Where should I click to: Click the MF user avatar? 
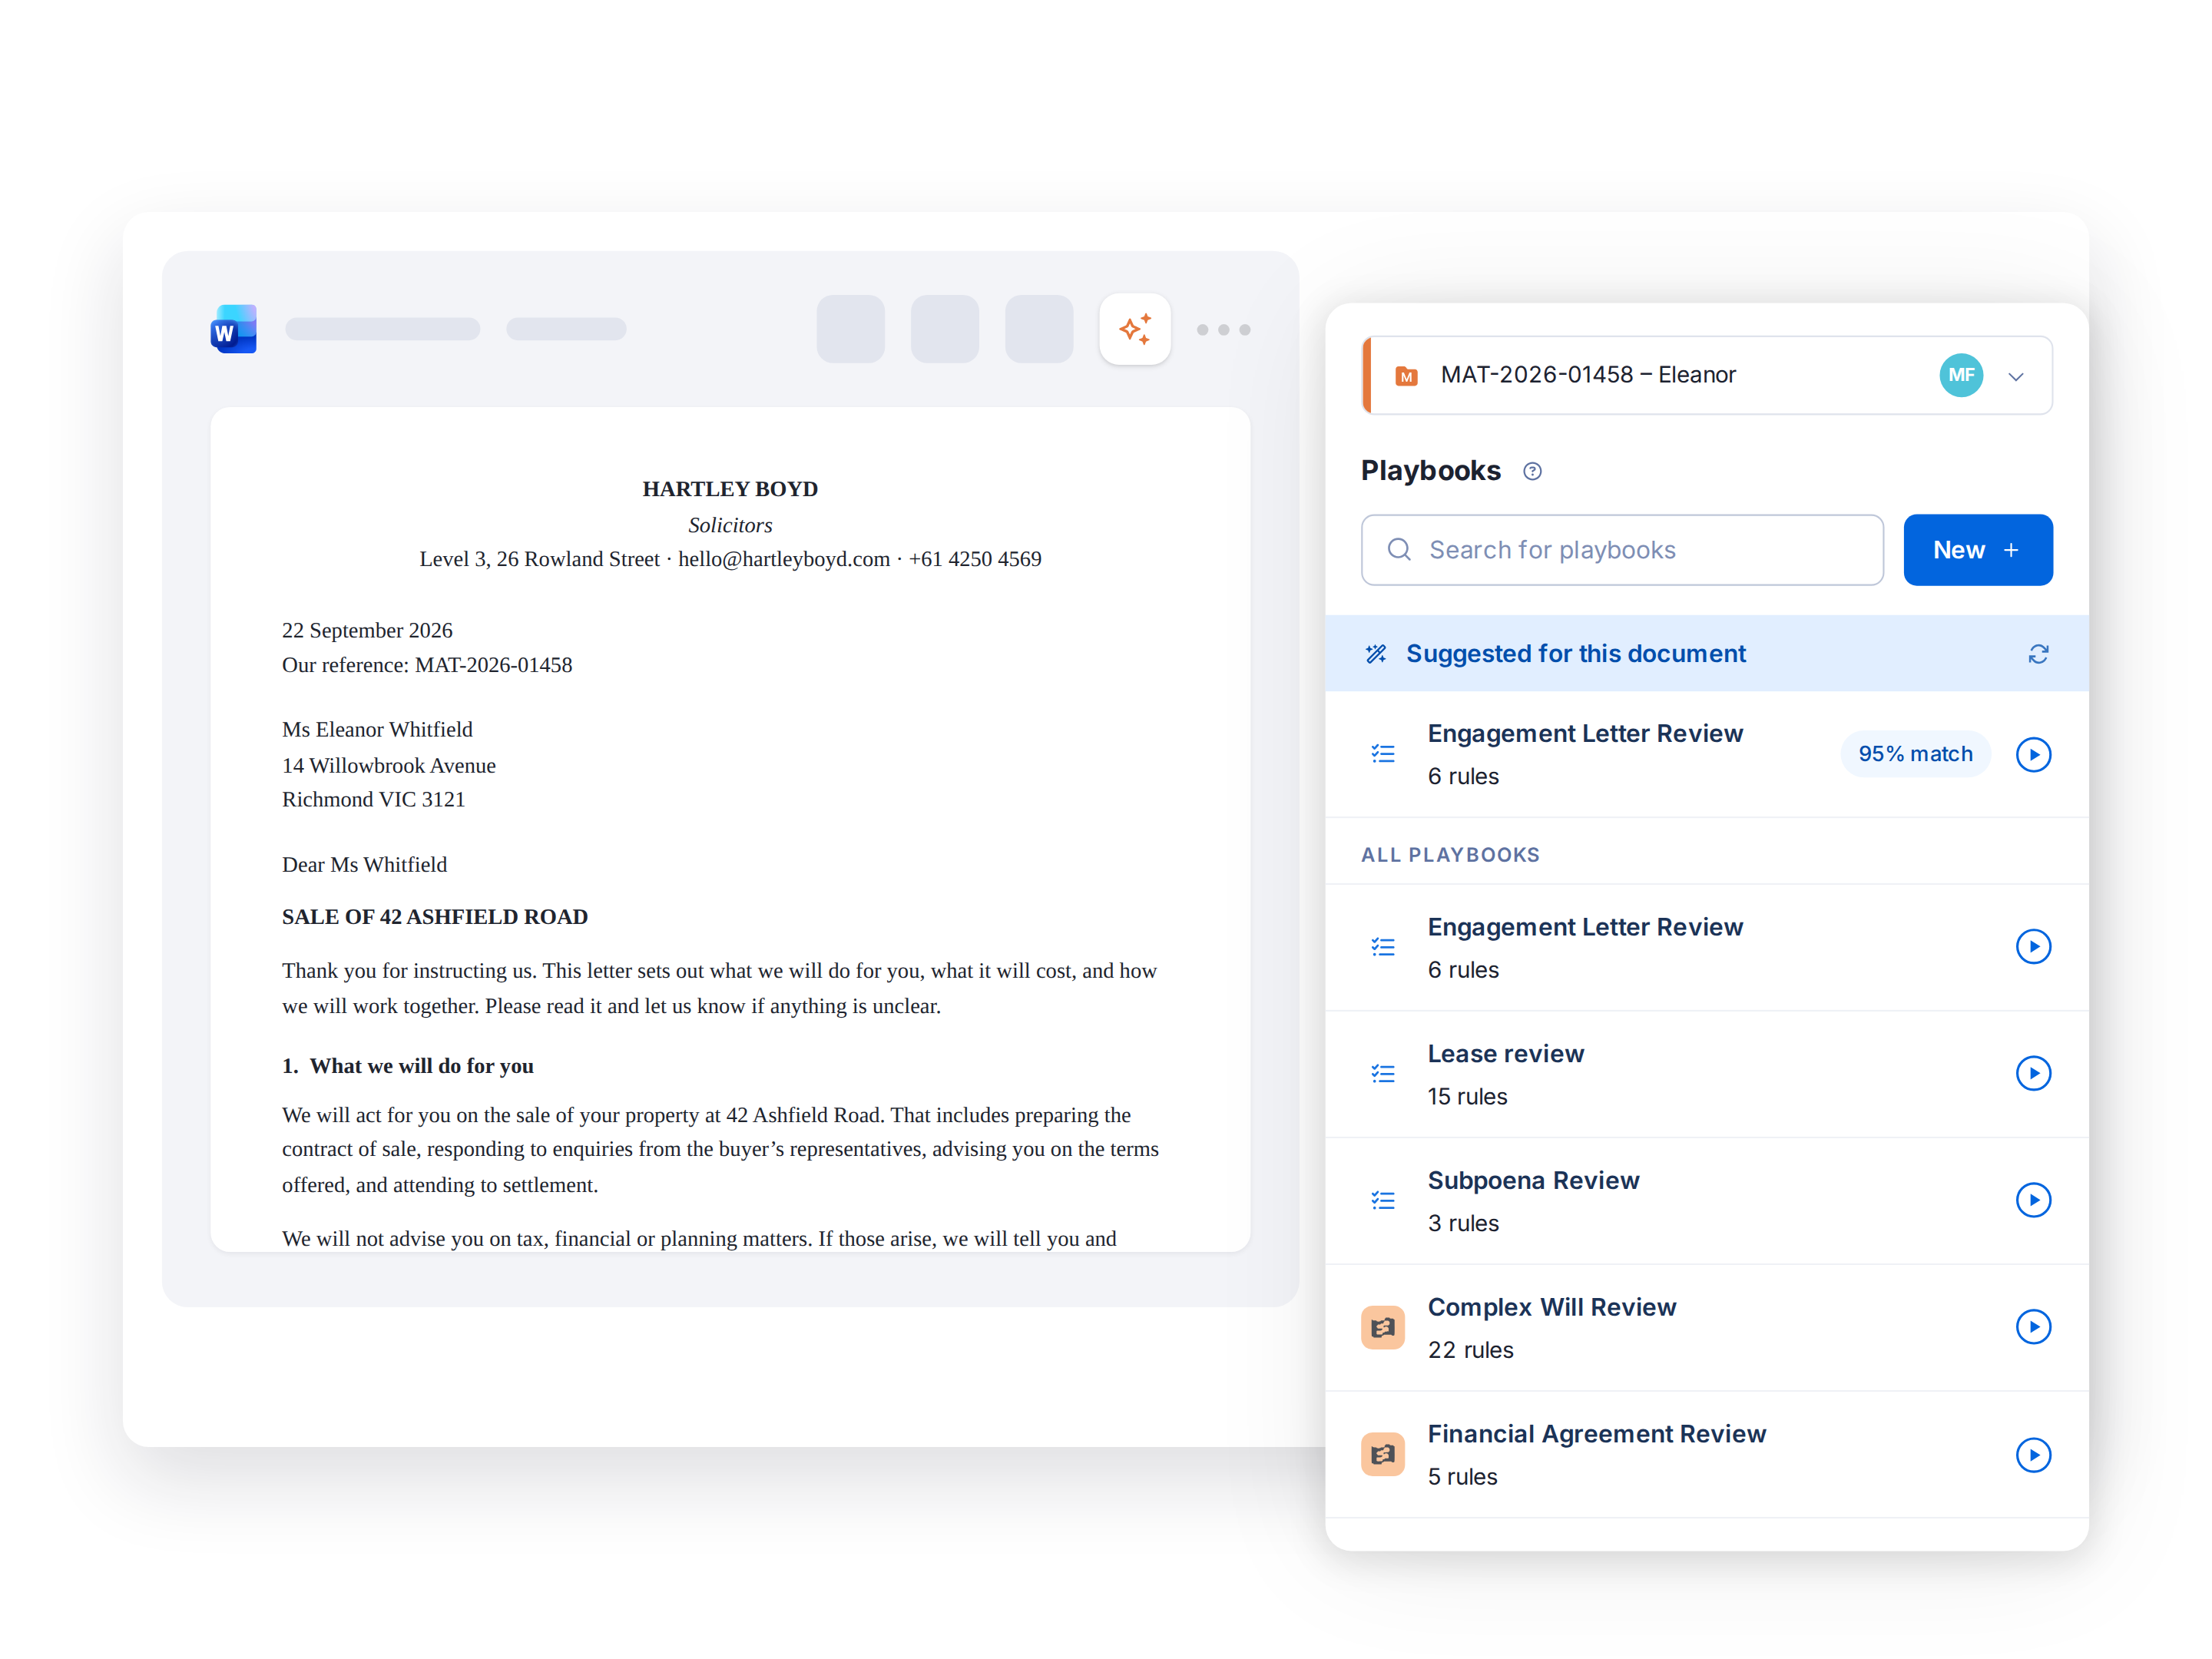pyautogui.click(x=1961, y=375)
